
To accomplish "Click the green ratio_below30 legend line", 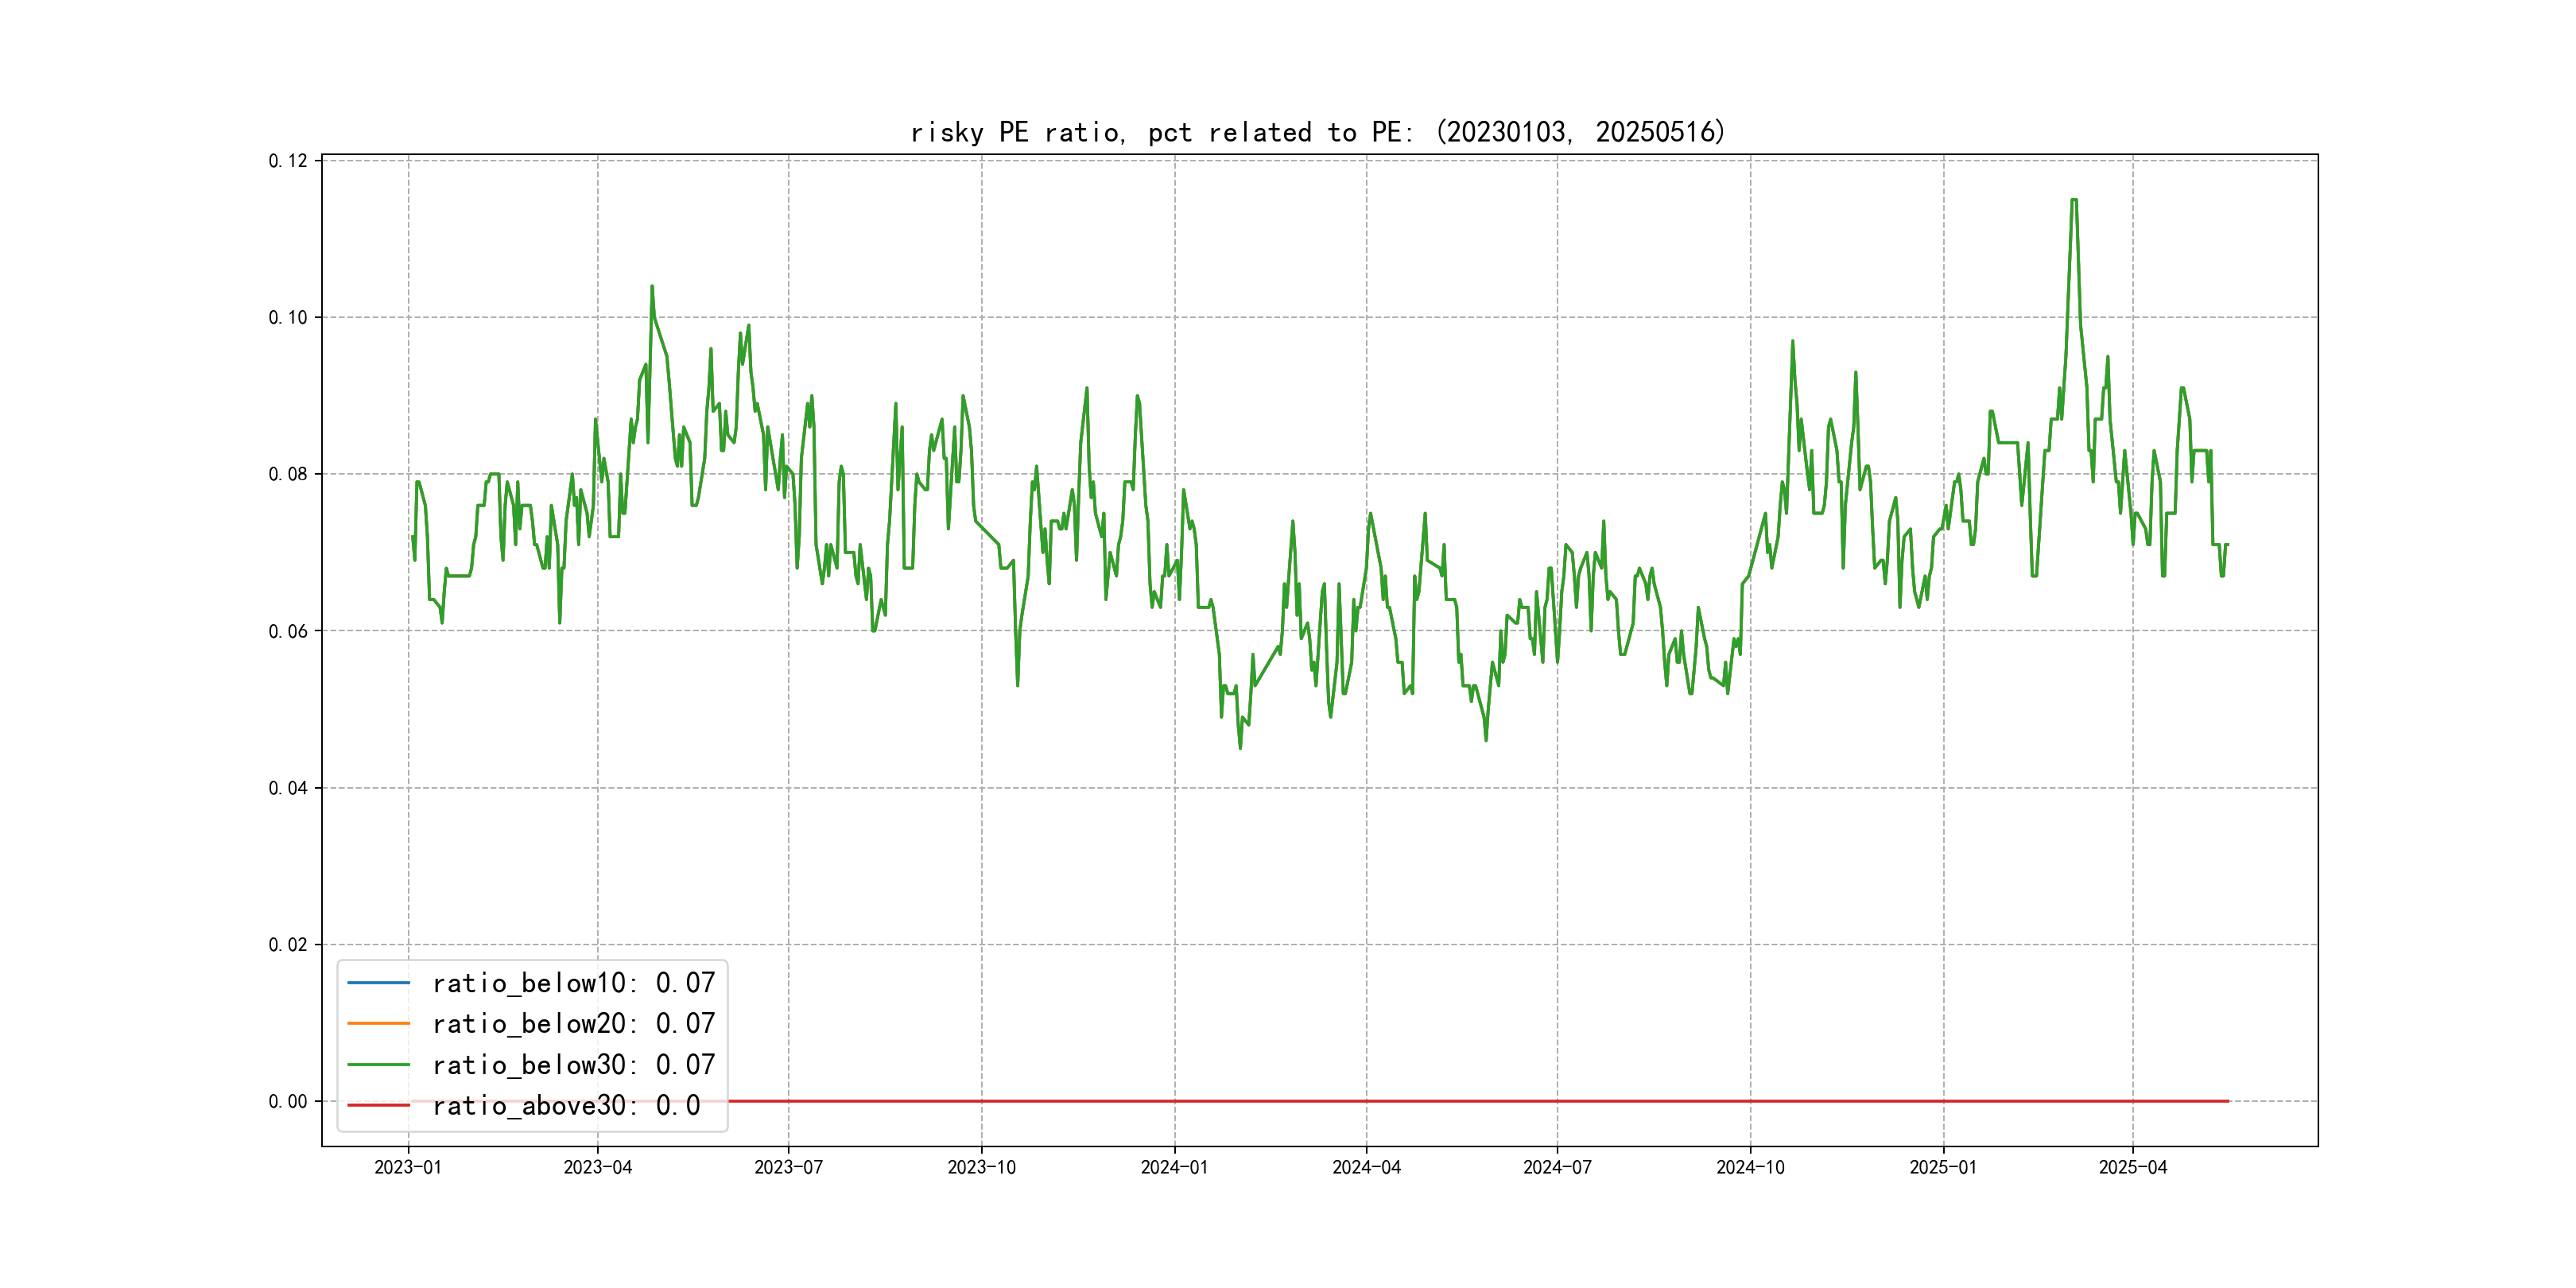I will point(378,1065).
